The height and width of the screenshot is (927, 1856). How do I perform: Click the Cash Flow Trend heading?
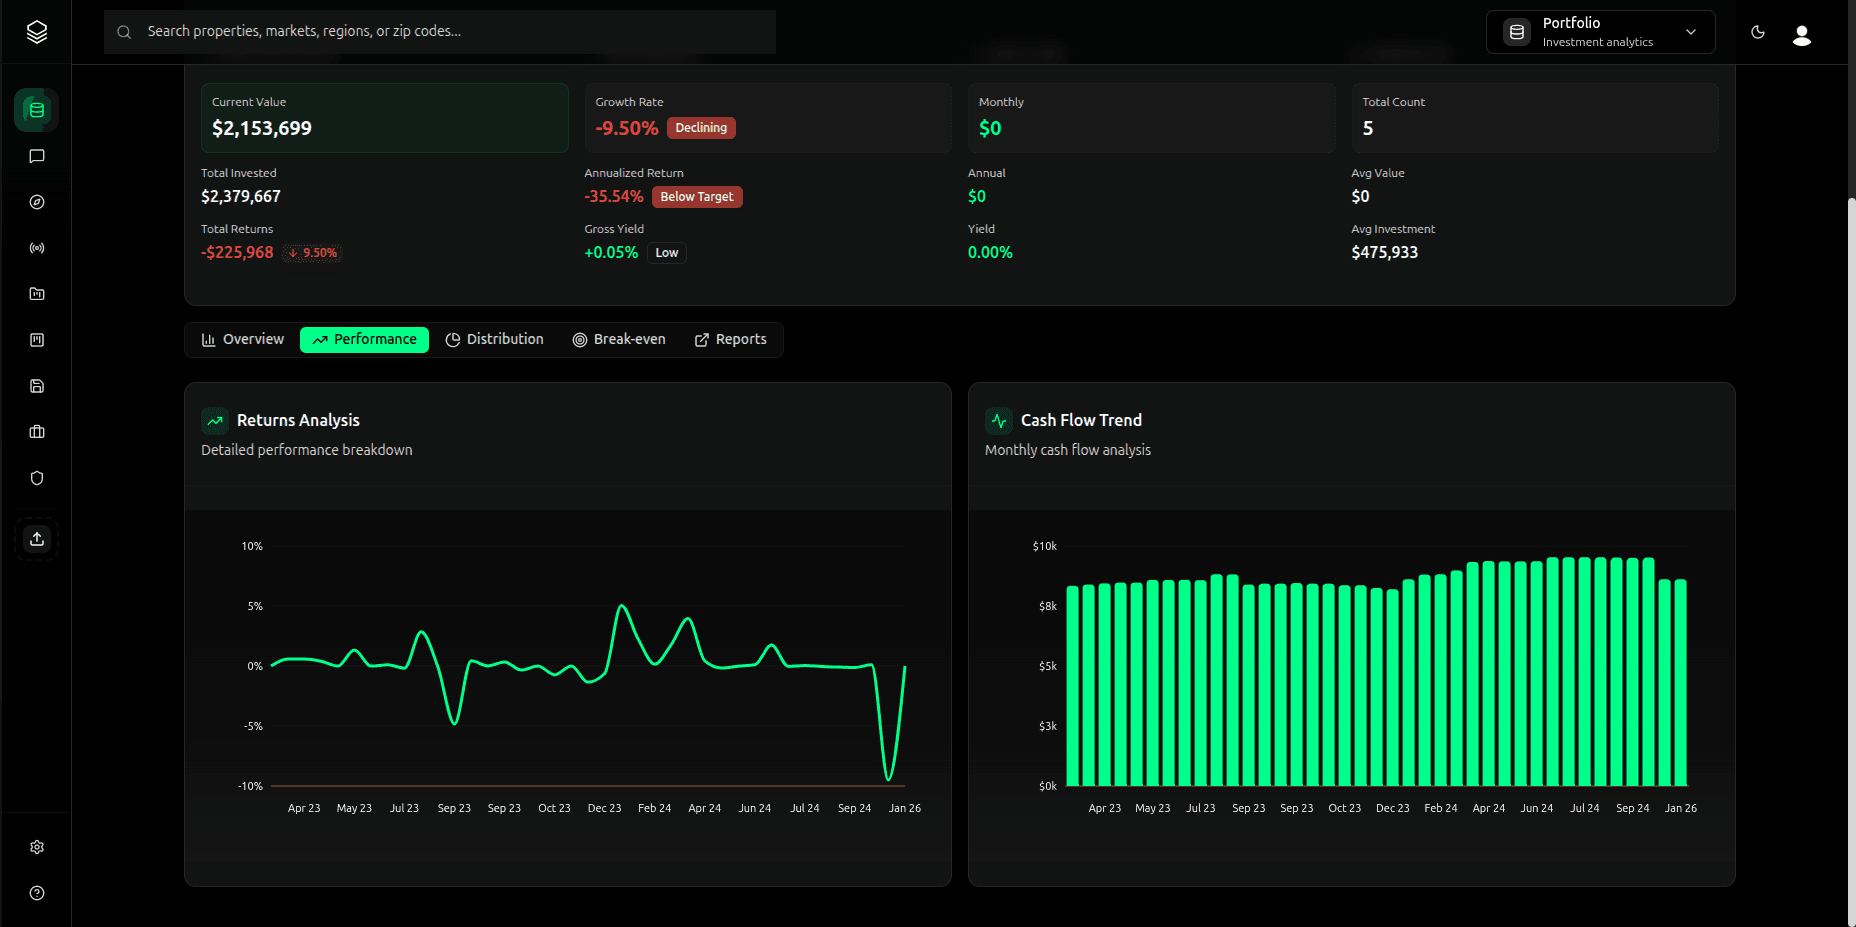coord(1081,421)
